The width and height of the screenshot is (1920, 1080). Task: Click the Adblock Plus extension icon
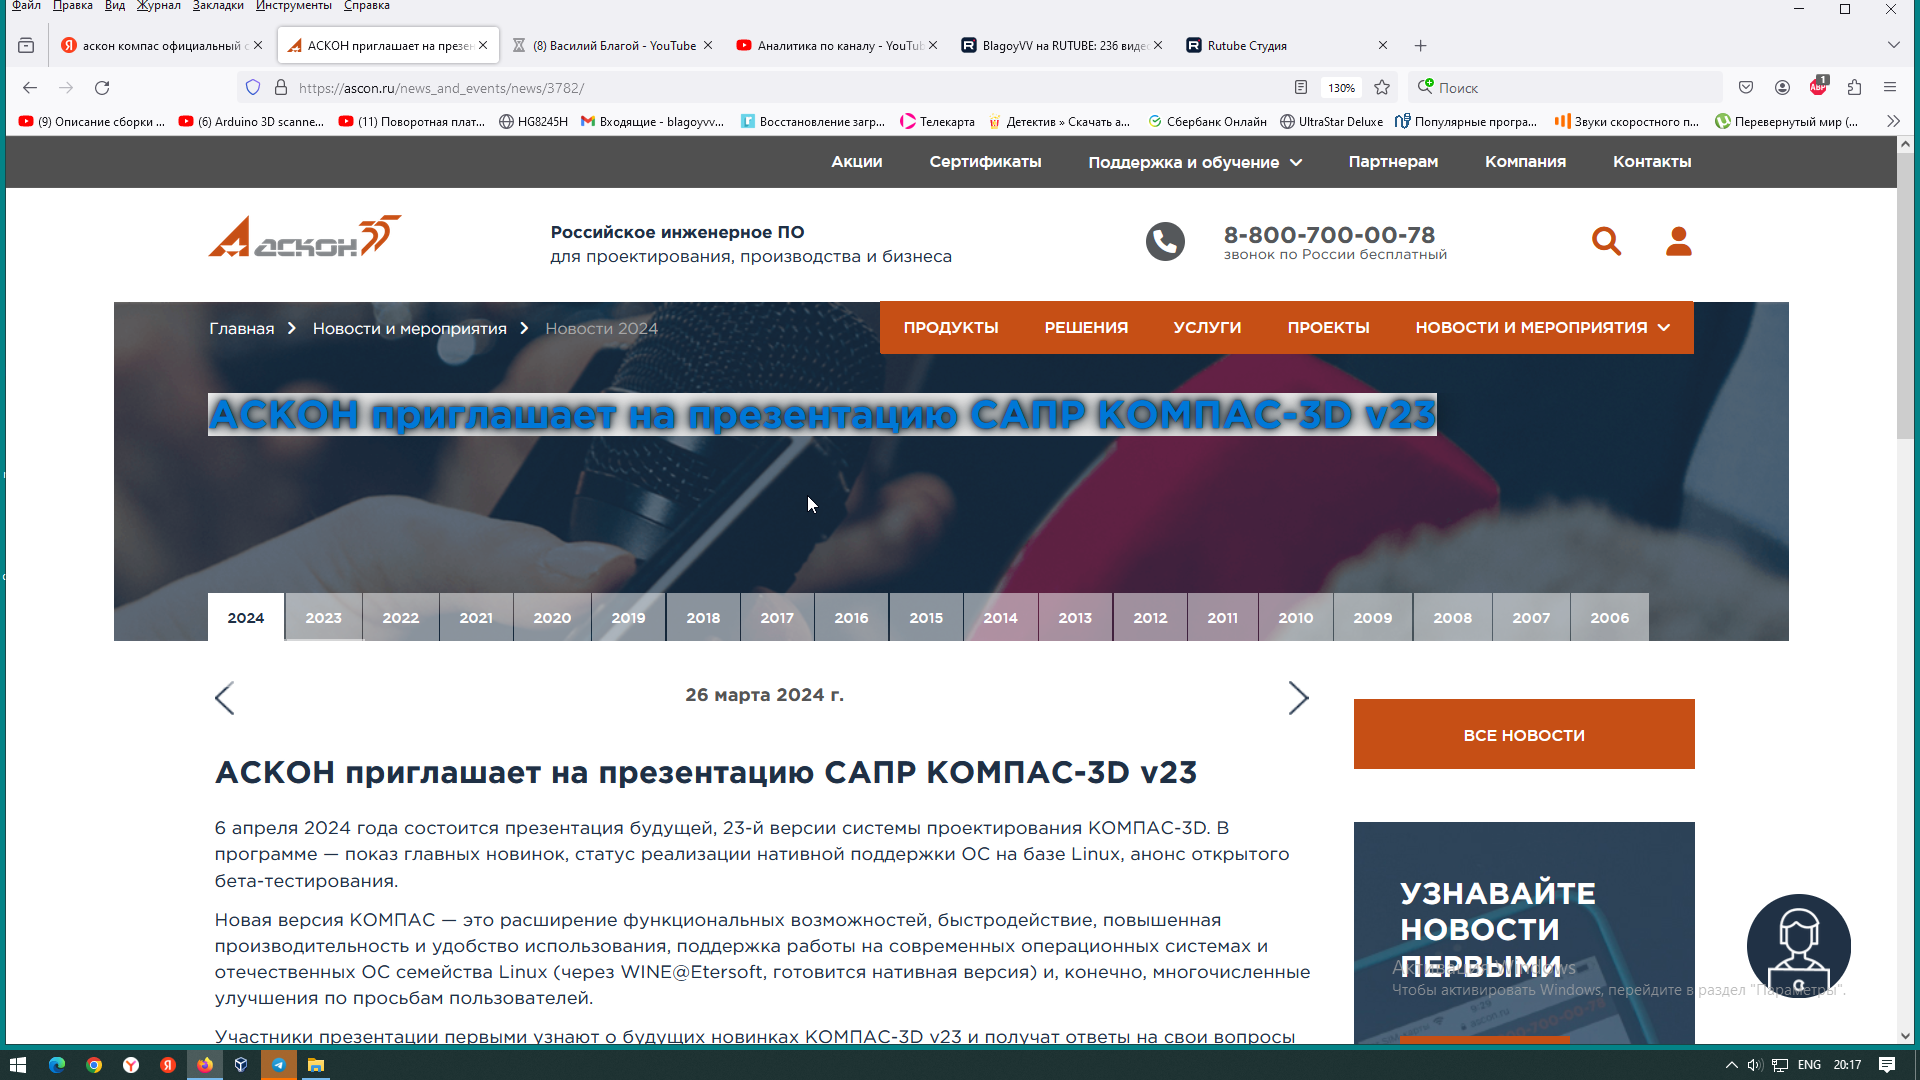click(x=1818, y=88)
